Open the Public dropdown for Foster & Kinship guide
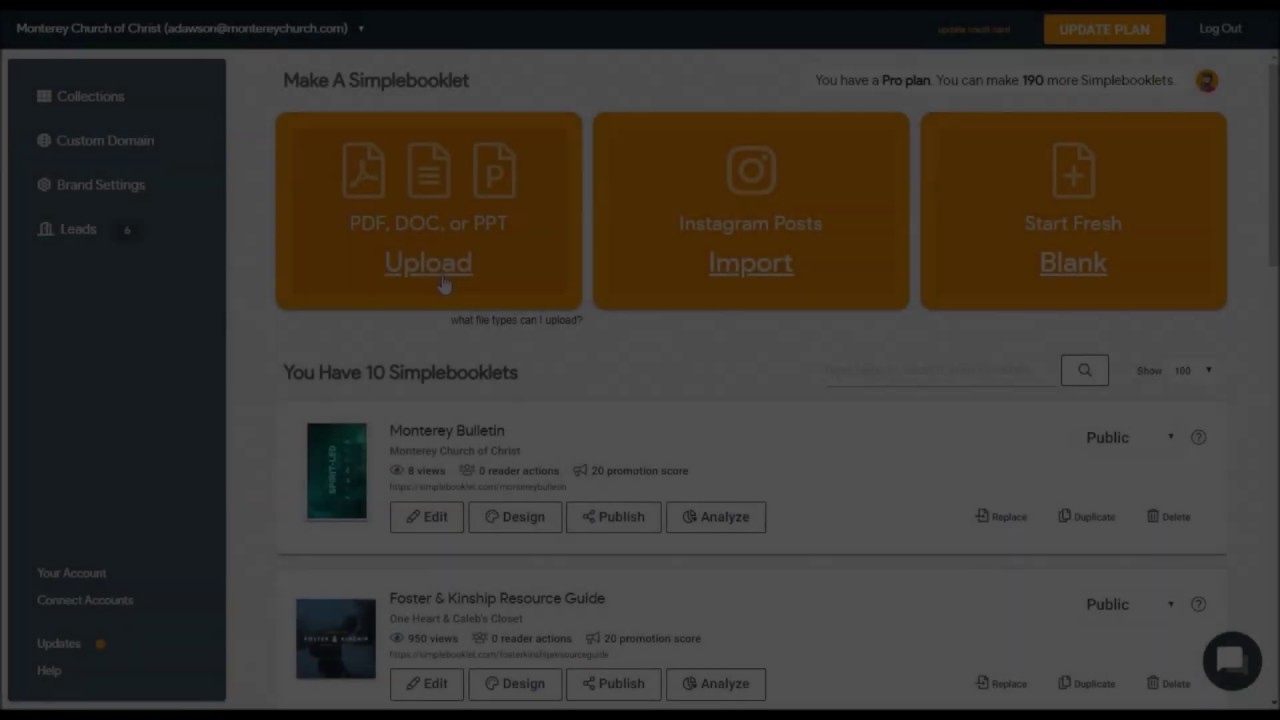 coord(1130,604)
